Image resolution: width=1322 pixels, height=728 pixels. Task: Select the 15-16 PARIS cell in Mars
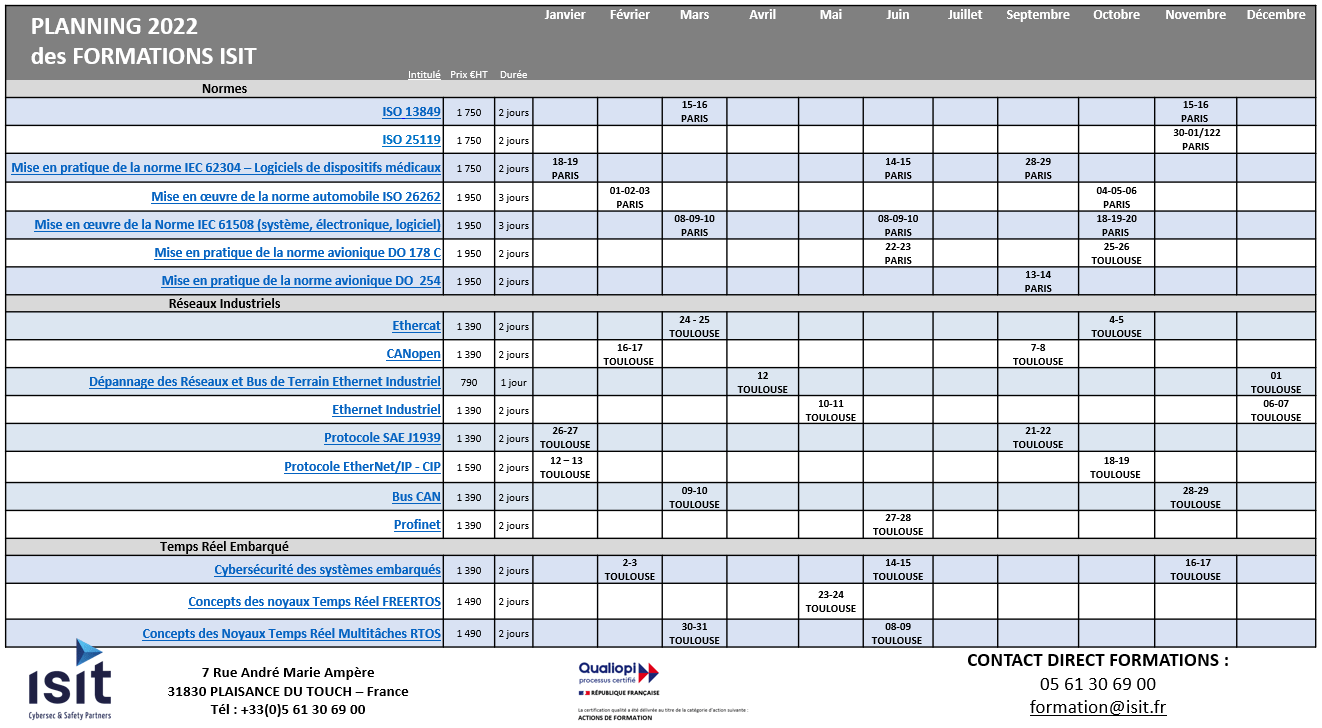(x=694, y=111)
